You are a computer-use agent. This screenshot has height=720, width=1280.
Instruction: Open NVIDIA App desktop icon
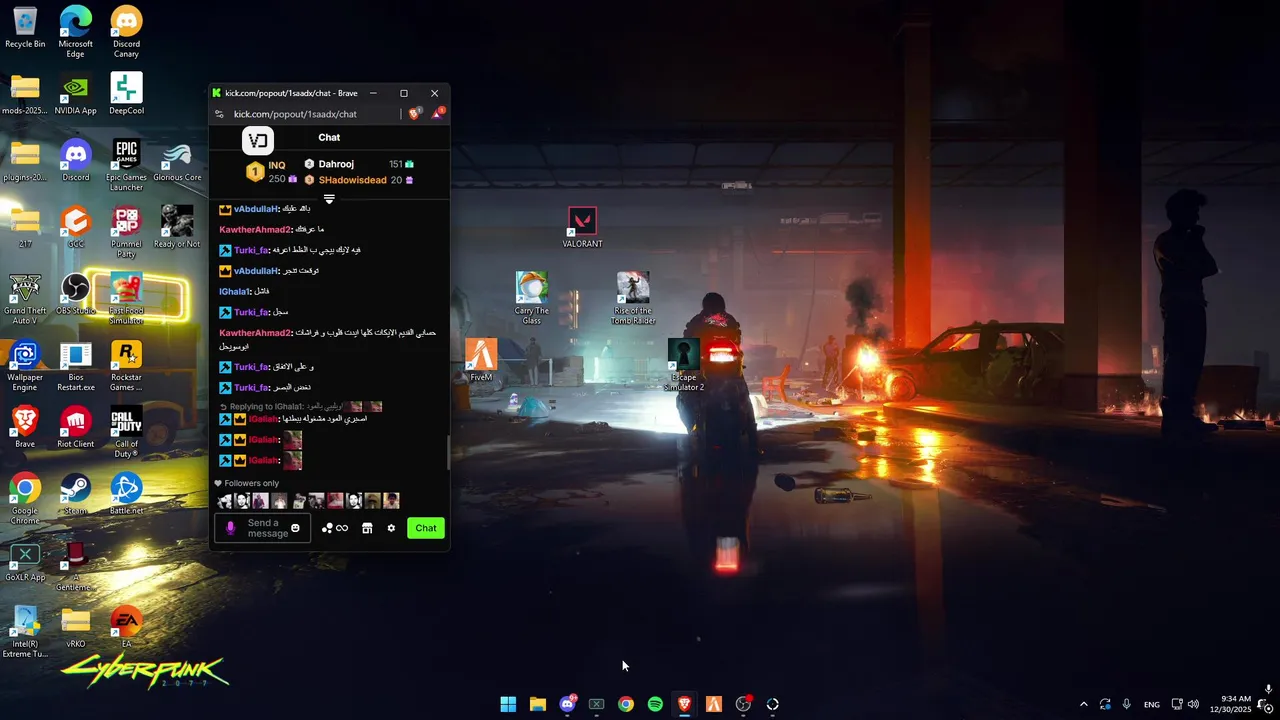tap(75, 94)
